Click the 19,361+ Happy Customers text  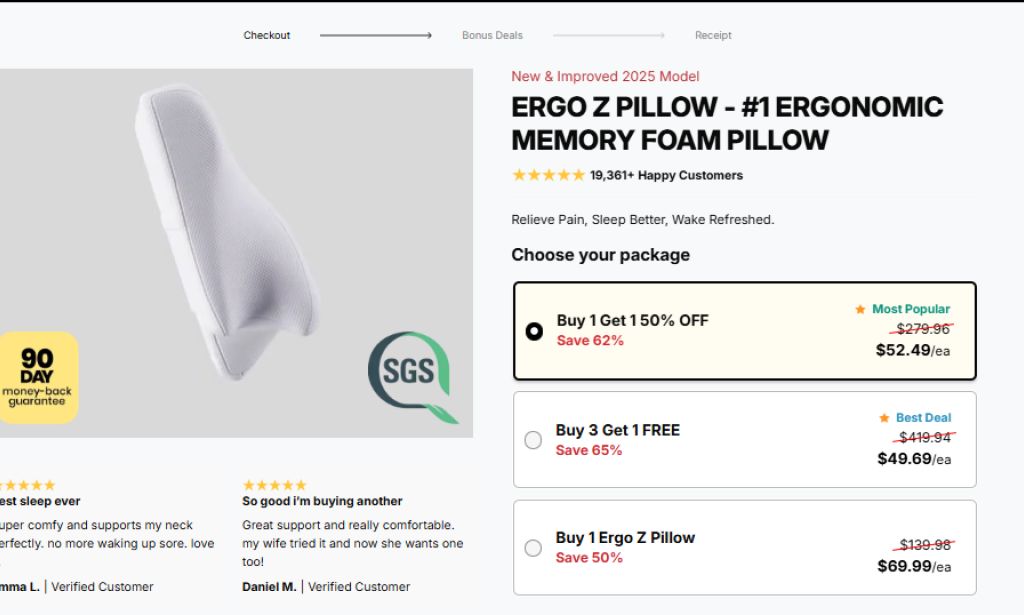666,175
